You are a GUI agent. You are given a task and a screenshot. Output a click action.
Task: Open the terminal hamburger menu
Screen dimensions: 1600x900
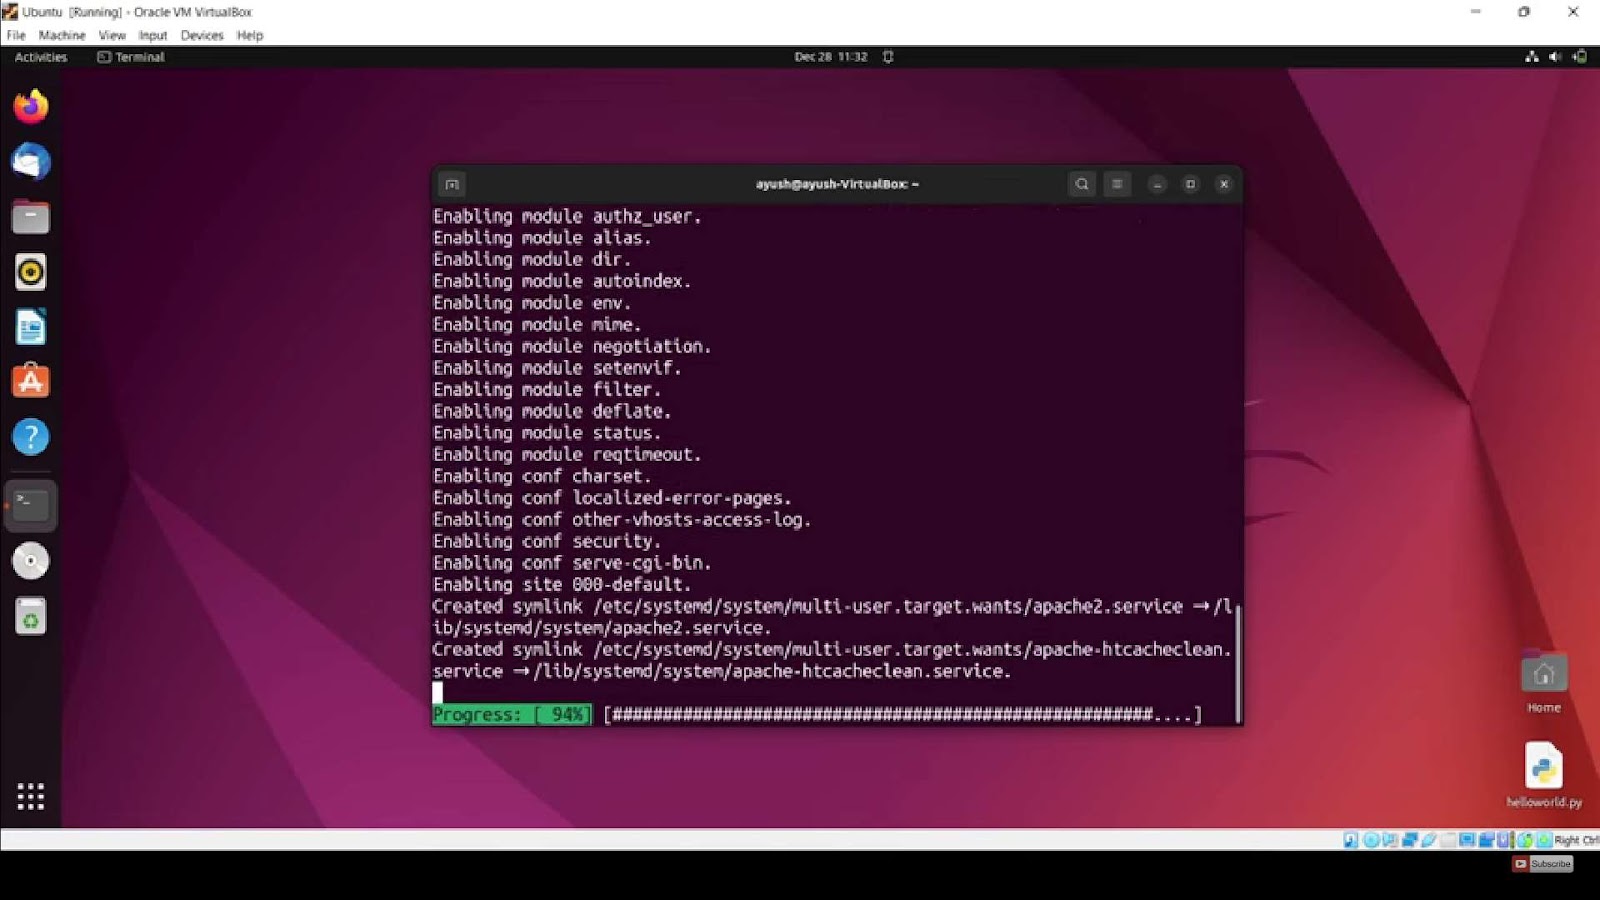tap(1117, 184)
